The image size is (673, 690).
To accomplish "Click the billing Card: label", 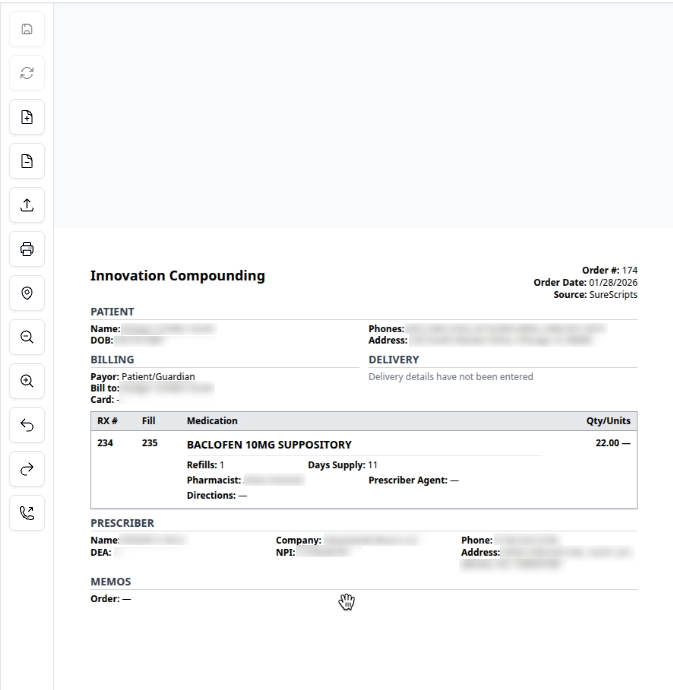I will pyautogui.click(x=102, y=400).
